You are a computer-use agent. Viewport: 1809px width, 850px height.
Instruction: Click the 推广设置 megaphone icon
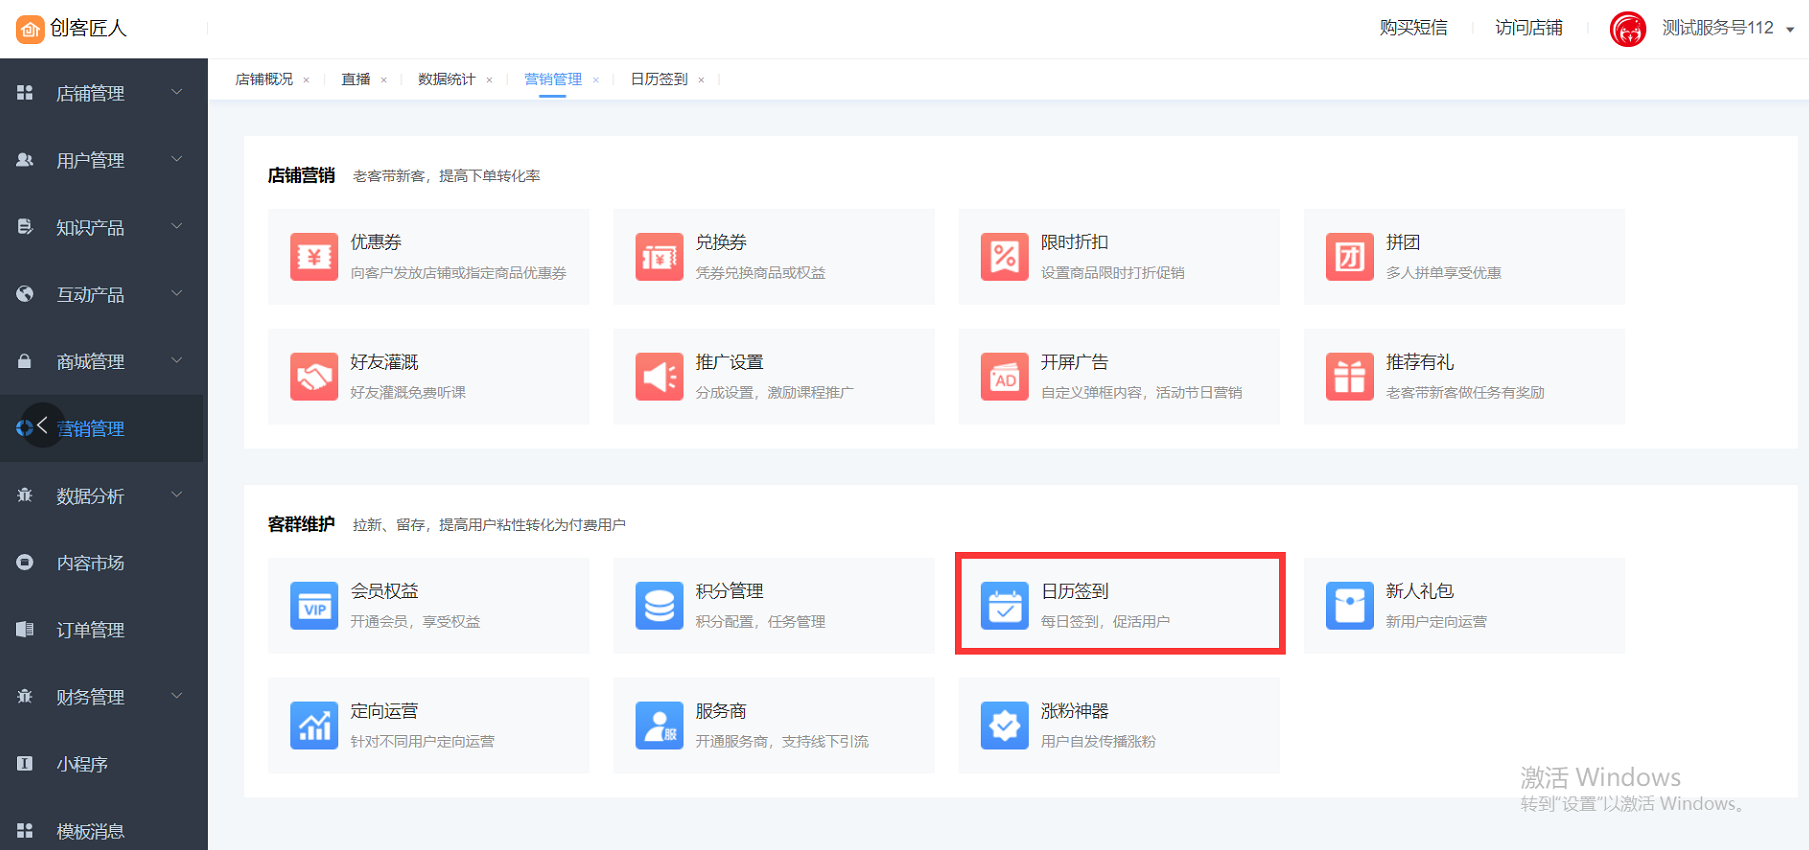tap(659, 377)
